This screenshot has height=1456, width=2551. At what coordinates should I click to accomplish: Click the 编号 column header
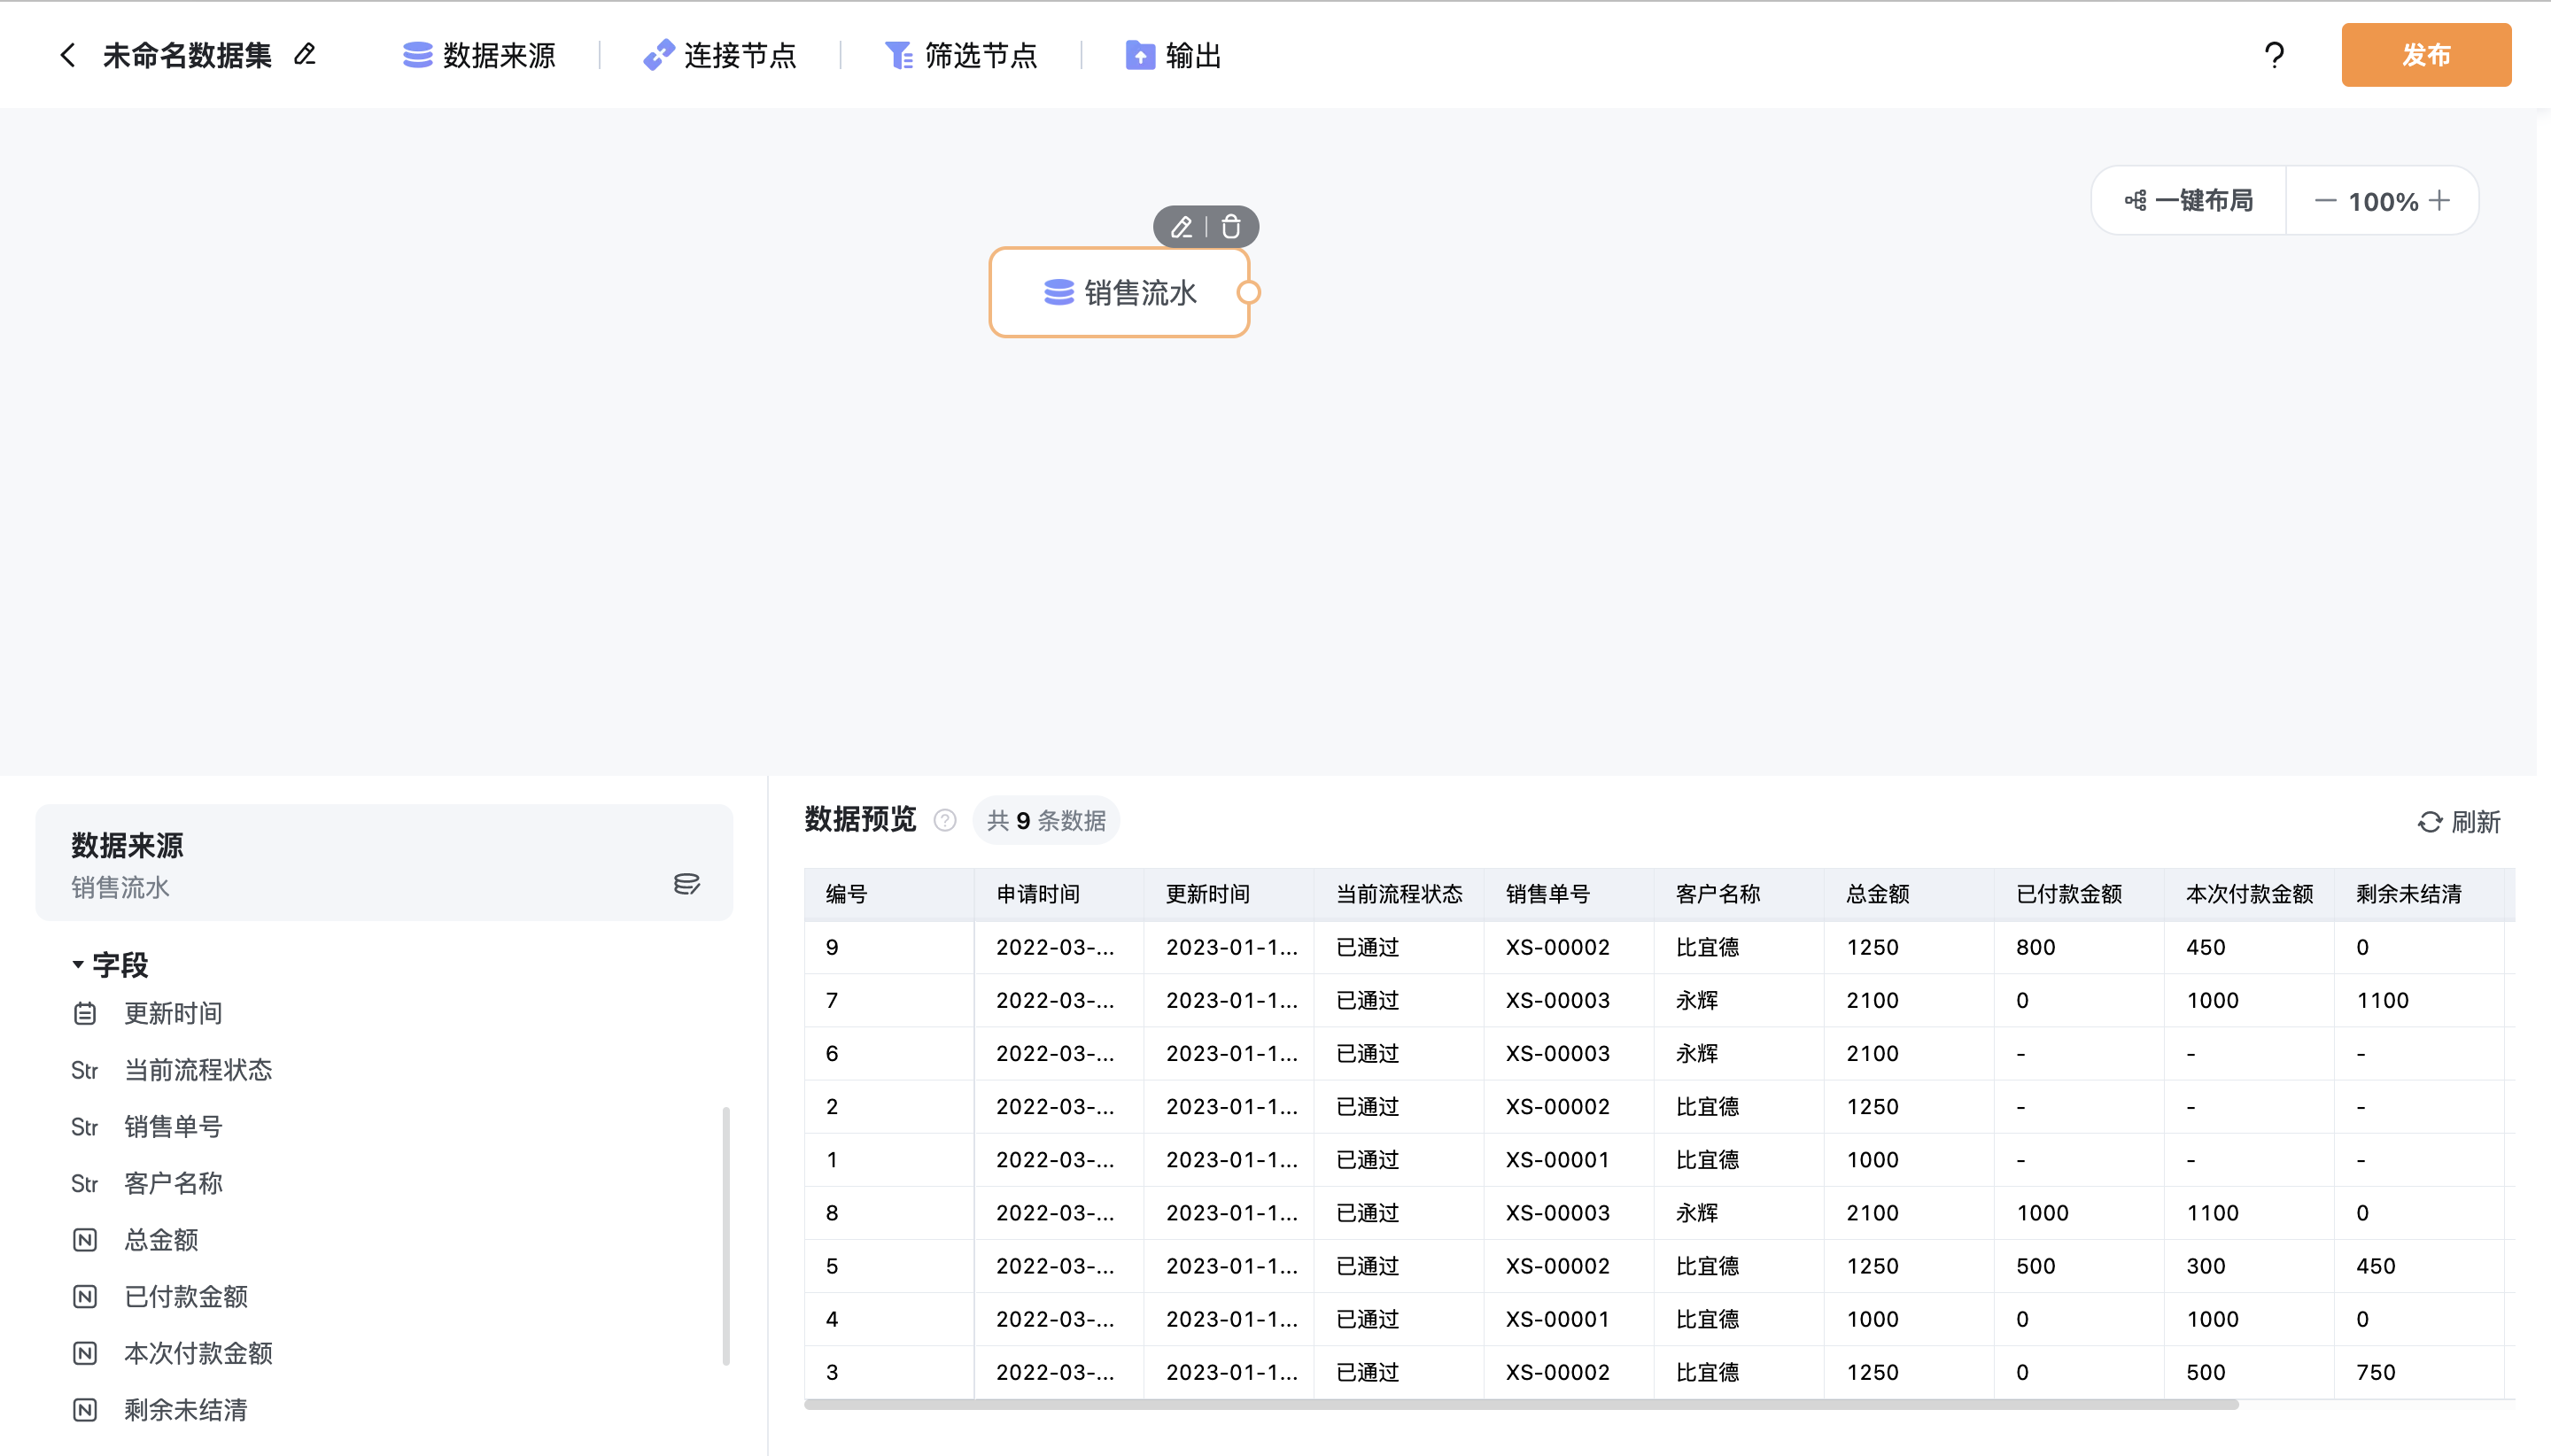889,894
